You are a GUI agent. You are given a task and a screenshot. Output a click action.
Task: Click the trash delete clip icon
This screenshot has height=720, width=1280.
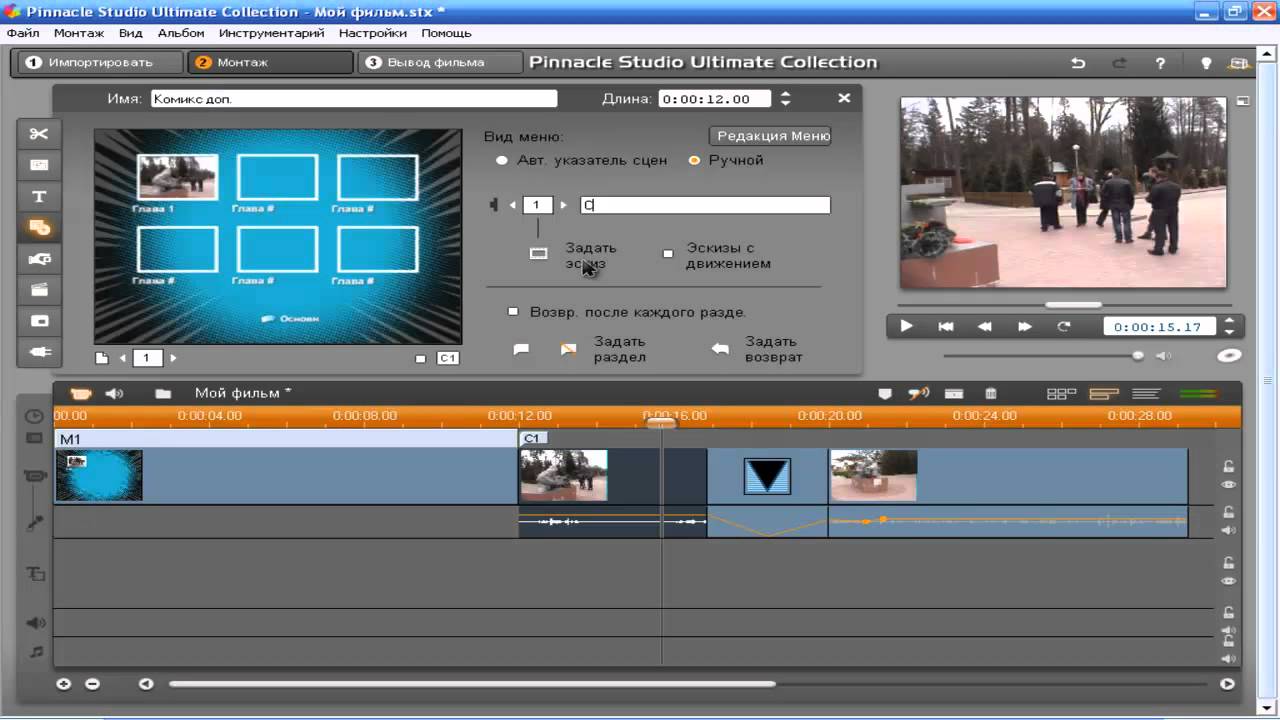tap(991, 394)
